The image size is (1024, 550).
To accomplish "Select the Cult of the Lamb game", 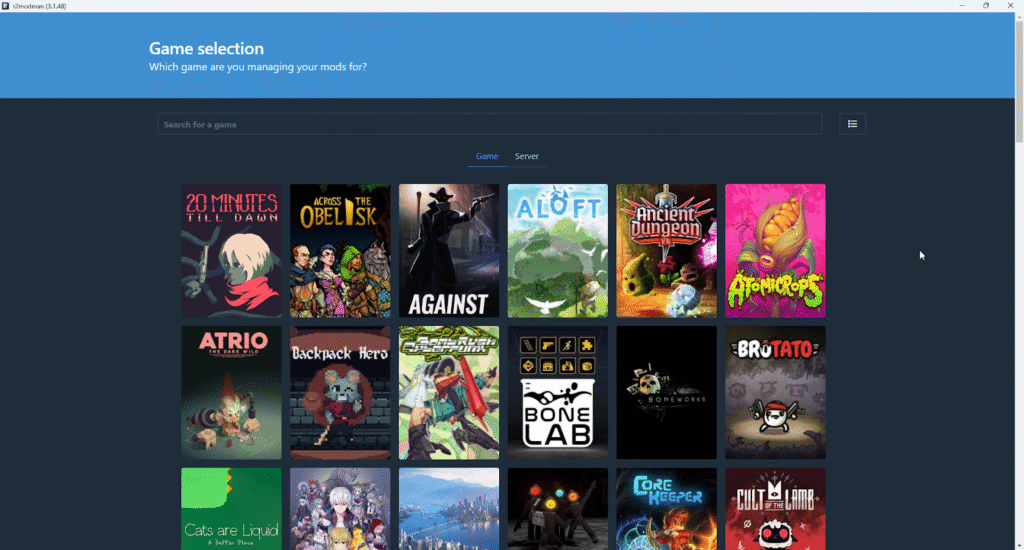I will tap(775, 509).
